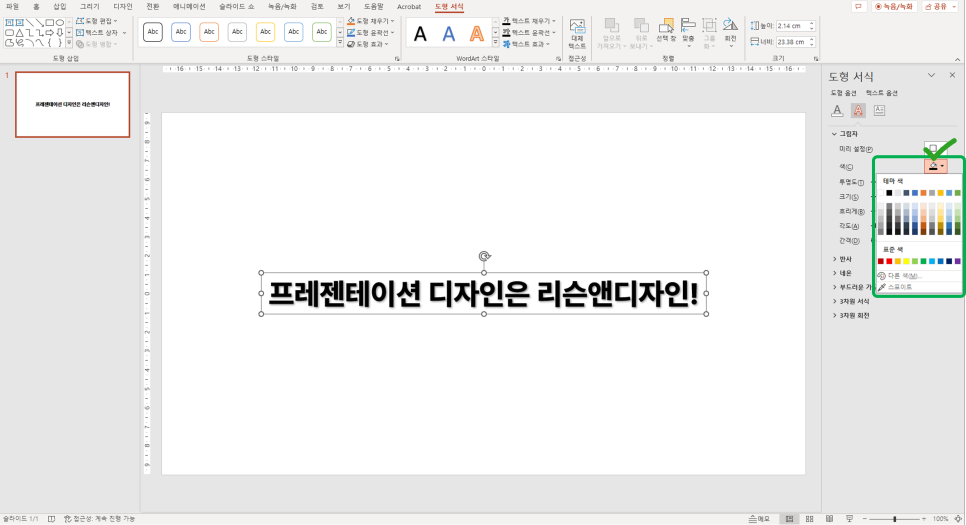Switch to the 슬라이드 쇼 ribbon tab
The width and height of the screenshot is (966, 525).
(x=237, y=7)
